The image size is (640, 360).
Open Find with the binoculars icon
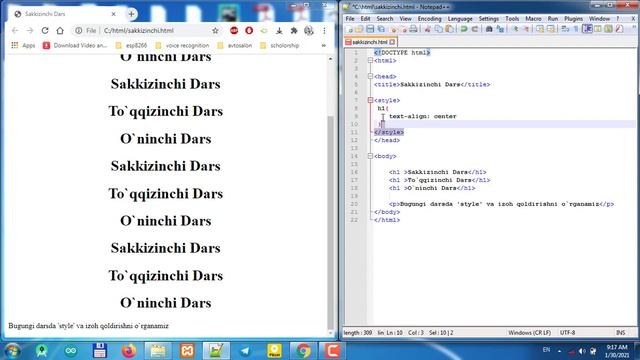pyautogui.click(x=489, y=29)
